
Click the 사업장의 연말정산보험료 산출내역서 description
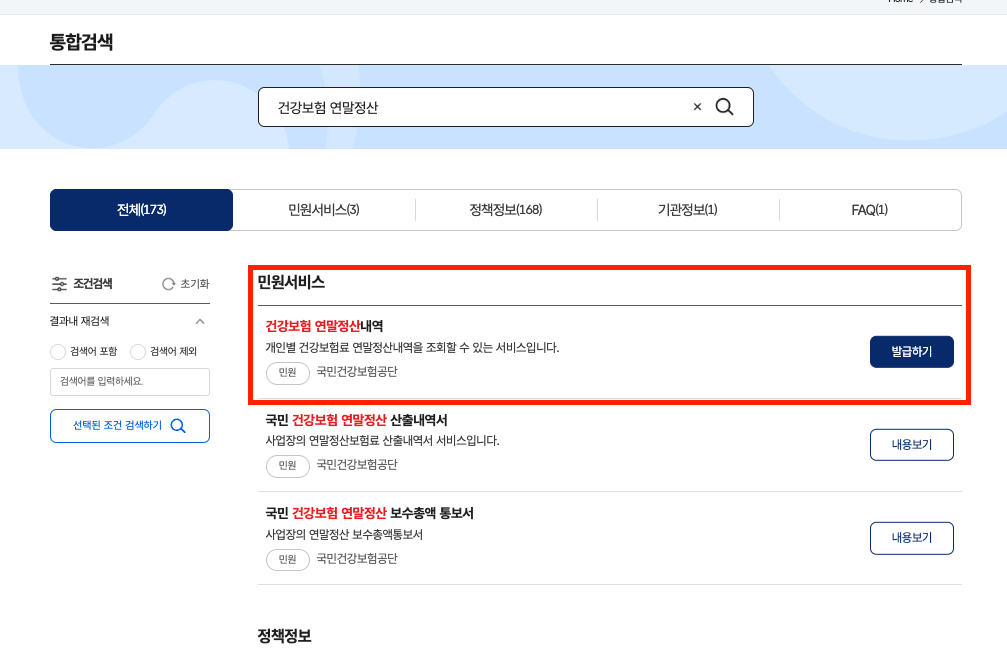coord(382,441)
